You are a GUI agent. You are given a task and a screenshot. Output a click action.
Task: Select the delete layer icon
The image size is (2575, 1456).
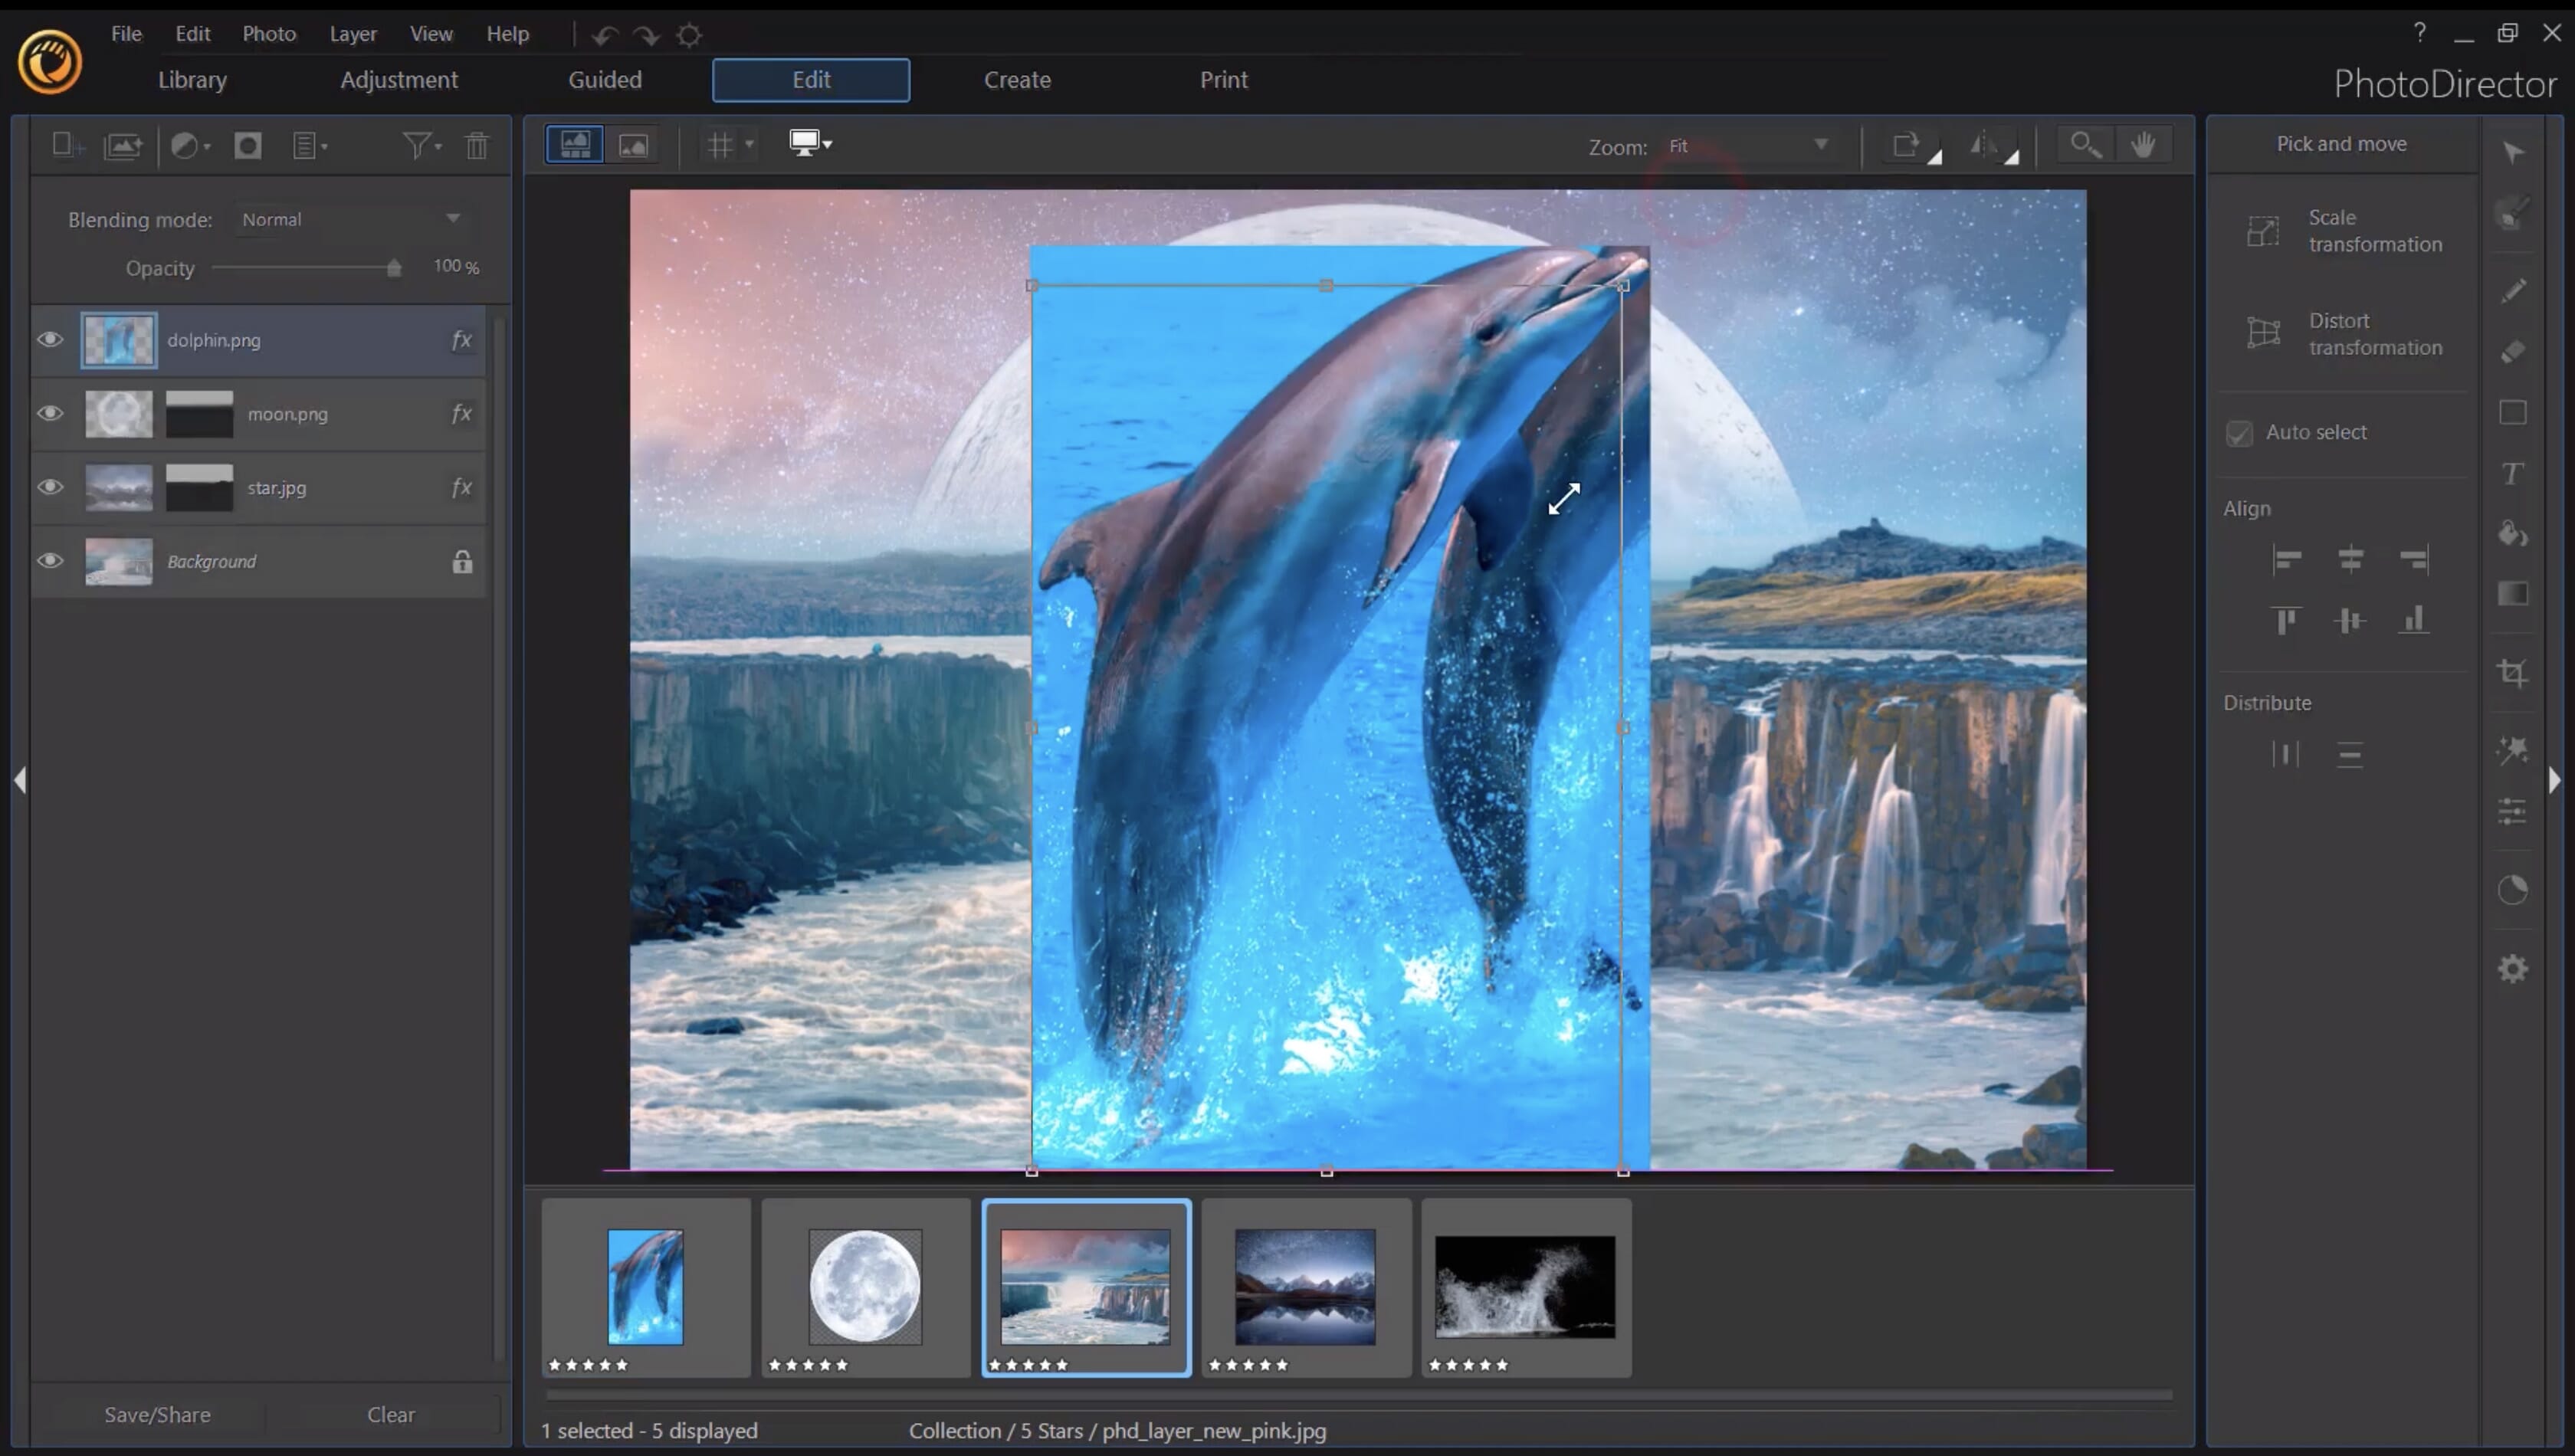coord(477,145)
